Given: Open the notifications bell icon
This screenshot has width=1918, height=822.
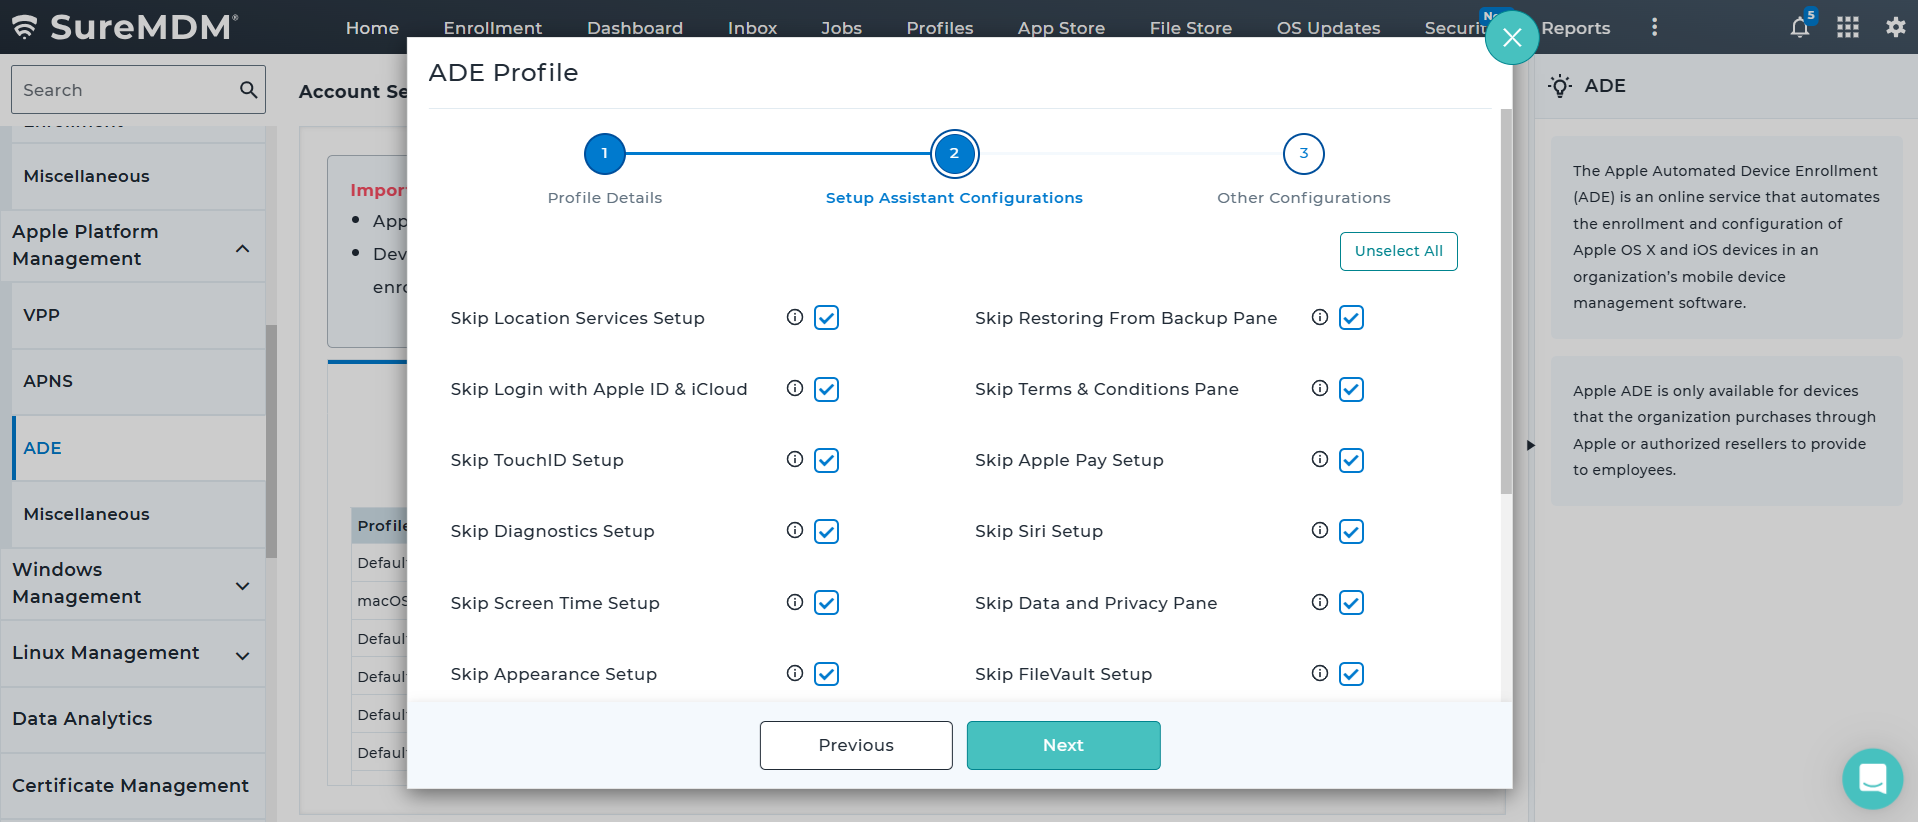Looking at the screenshot, I should click(x=1799, y=28).
